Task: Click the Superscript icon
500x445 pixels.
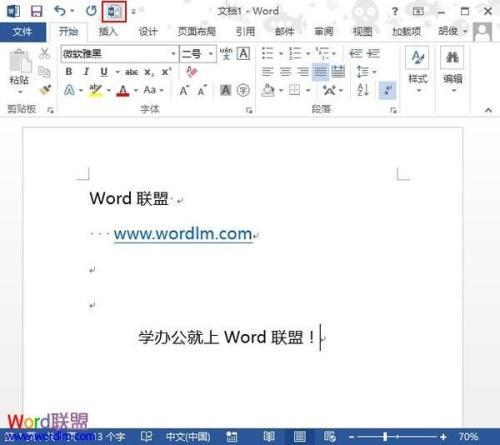Action: (x=166, y=72)
